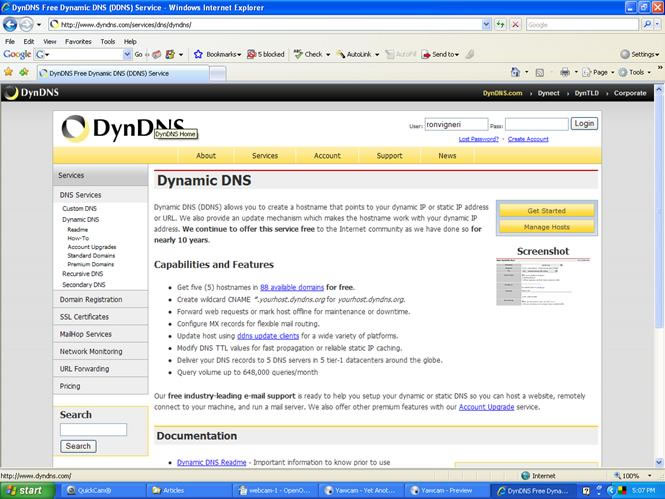Click the red Stop loading button
The image size is (665, 499).
[515, 25]
